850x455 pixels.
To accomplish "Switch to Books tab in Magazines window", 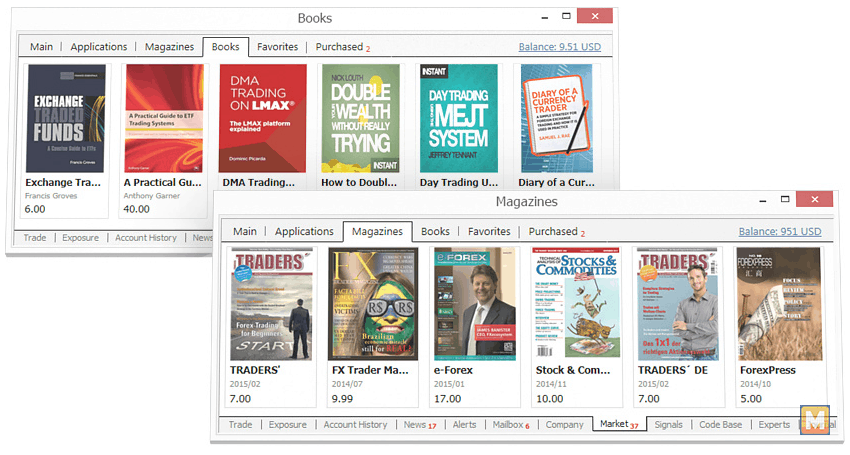I will click(435, 232).
